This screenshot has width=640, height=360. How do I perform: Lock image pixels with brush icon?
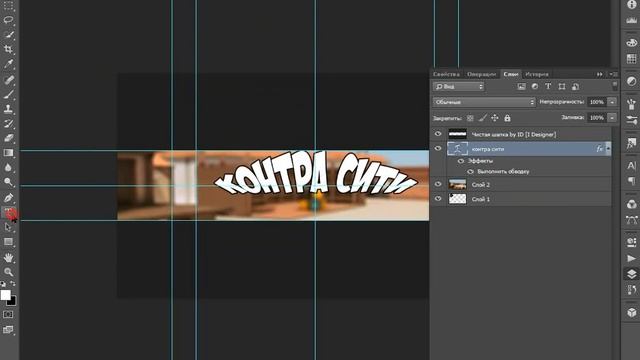(x=482, y=118)
